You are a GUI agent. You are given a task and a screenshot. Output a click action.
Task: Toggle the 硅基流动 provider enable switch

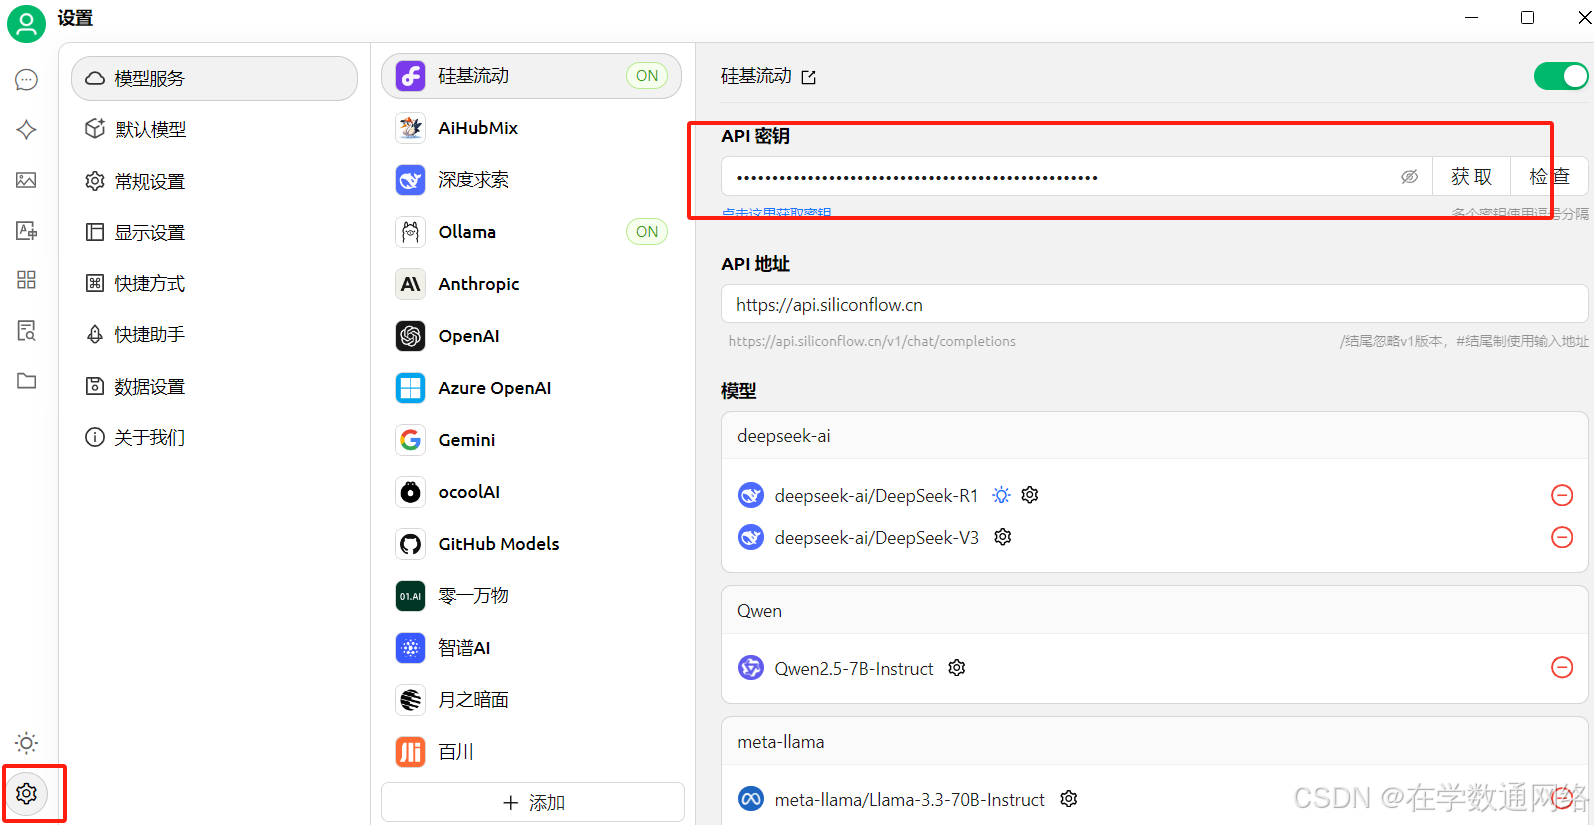point(1561,76)
